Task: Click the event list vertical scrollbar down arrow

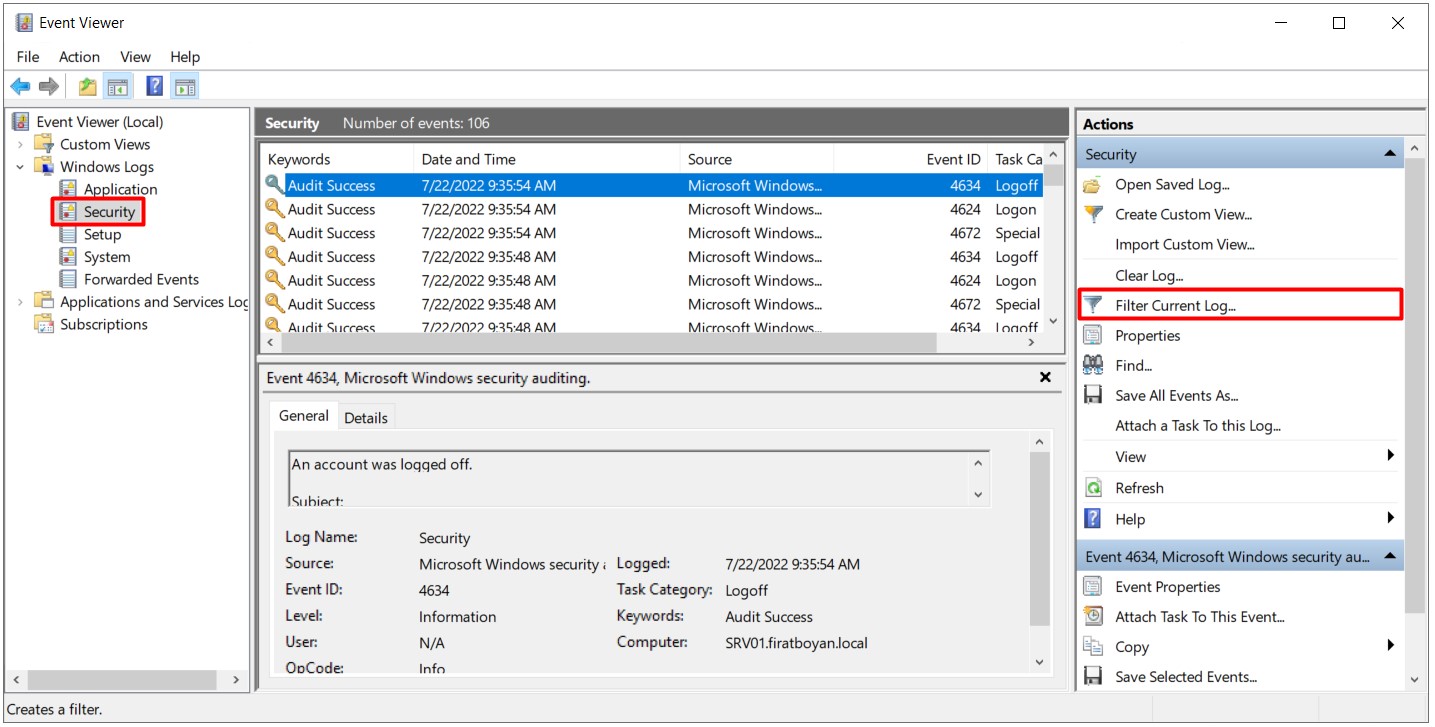Action: pos(1052,322)
